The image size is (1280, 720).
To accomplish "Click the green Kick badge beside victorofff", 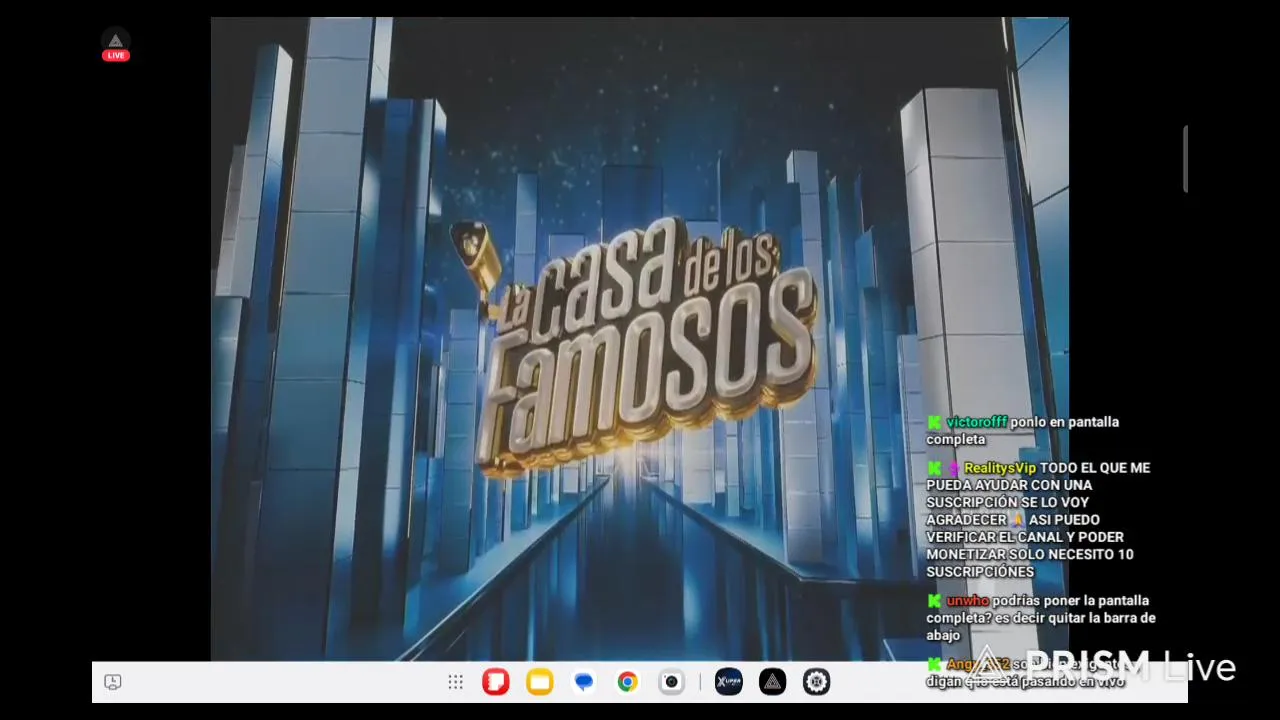I will click(x=934, y=422).
